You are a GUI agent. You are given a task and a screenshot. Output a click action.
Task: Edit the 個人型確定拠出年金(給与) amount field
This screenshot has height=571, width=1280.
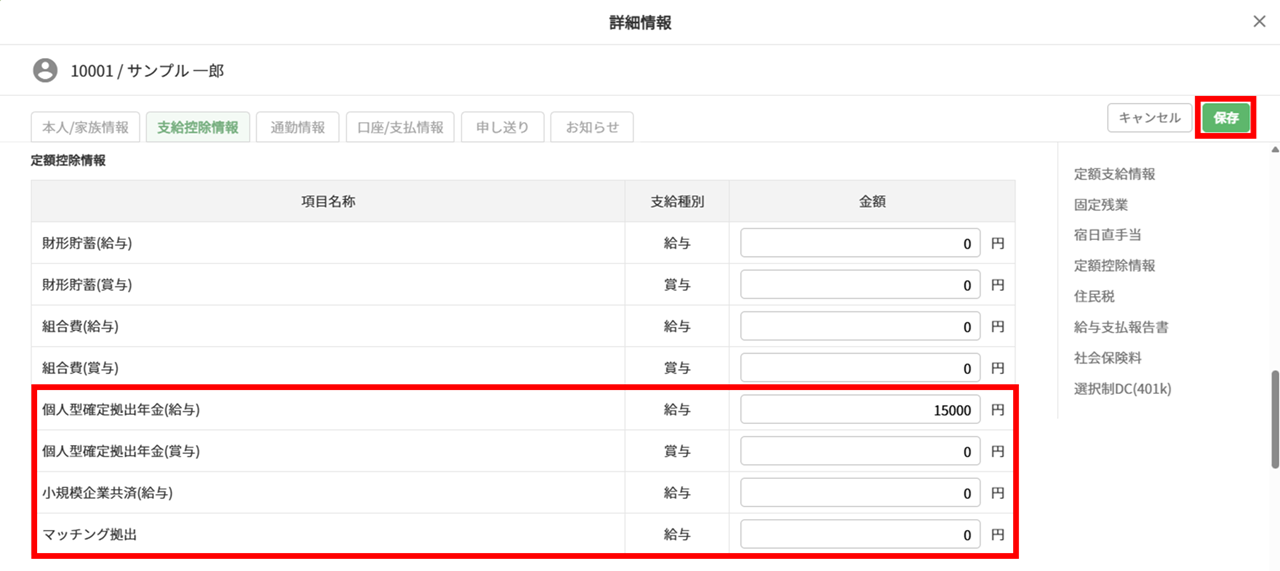click(861, 410)
